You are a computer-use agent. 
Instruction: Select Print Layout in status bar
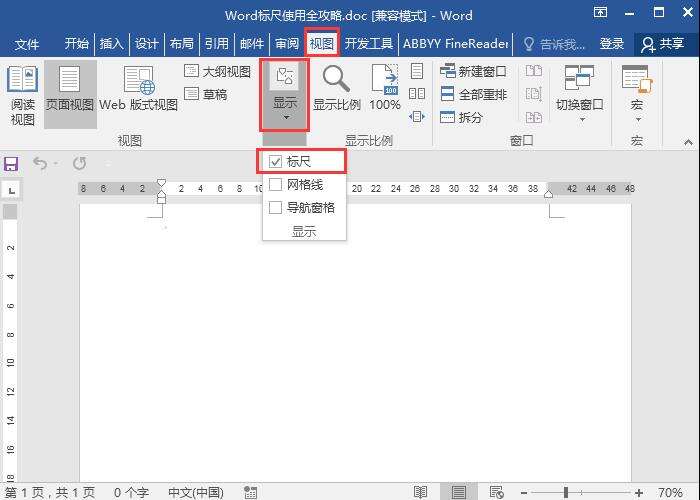(458, 492)
